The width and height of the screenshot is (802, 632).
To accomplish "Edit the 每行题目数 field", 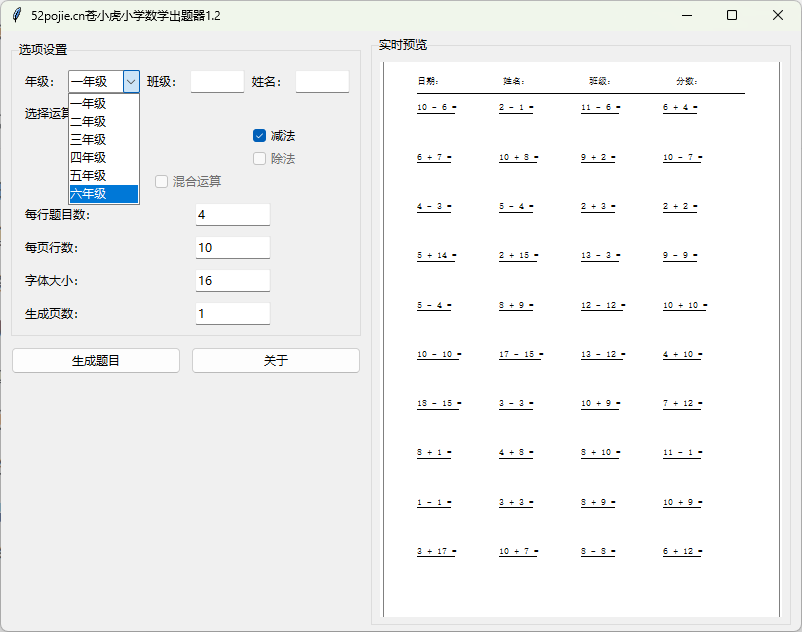I will coord(233,215).
